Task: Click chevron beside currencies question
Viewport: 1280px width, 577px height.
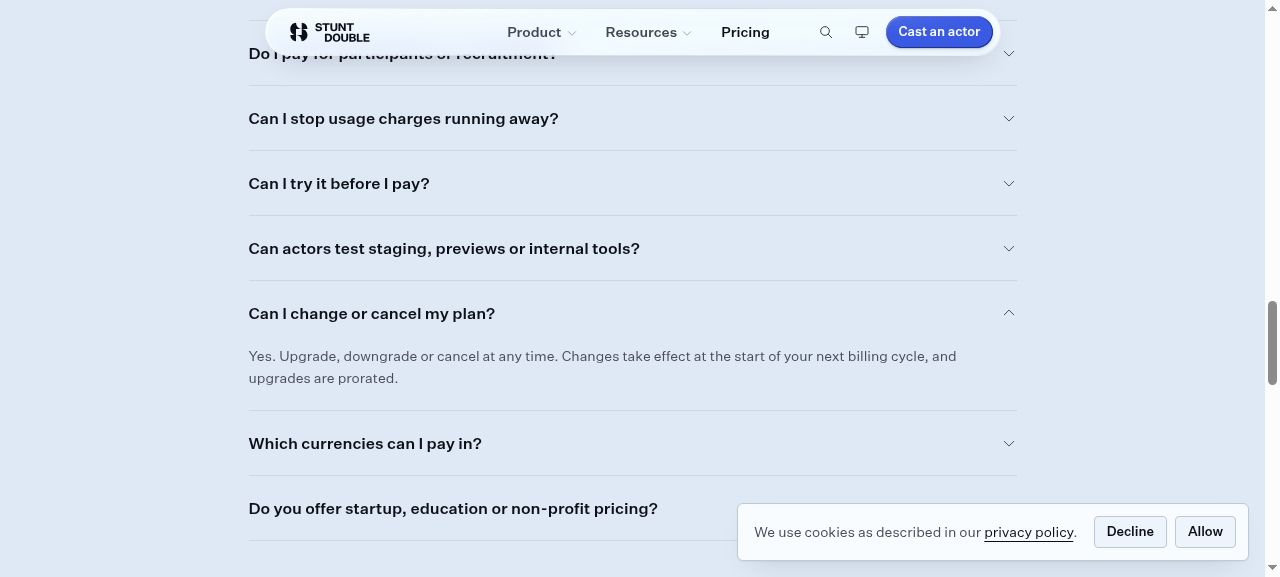Action: (1009, 443)
